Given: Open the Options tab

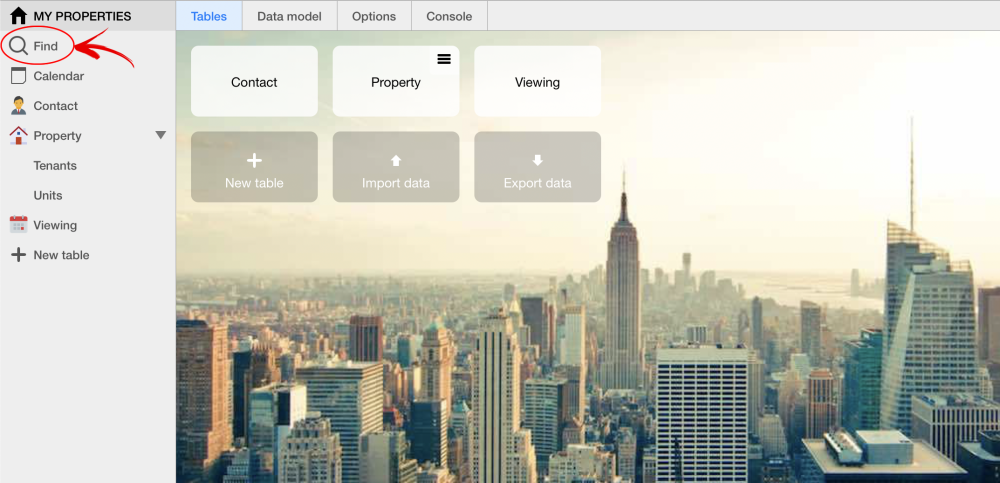Looking at the screenshot, I should coord(374,17).
